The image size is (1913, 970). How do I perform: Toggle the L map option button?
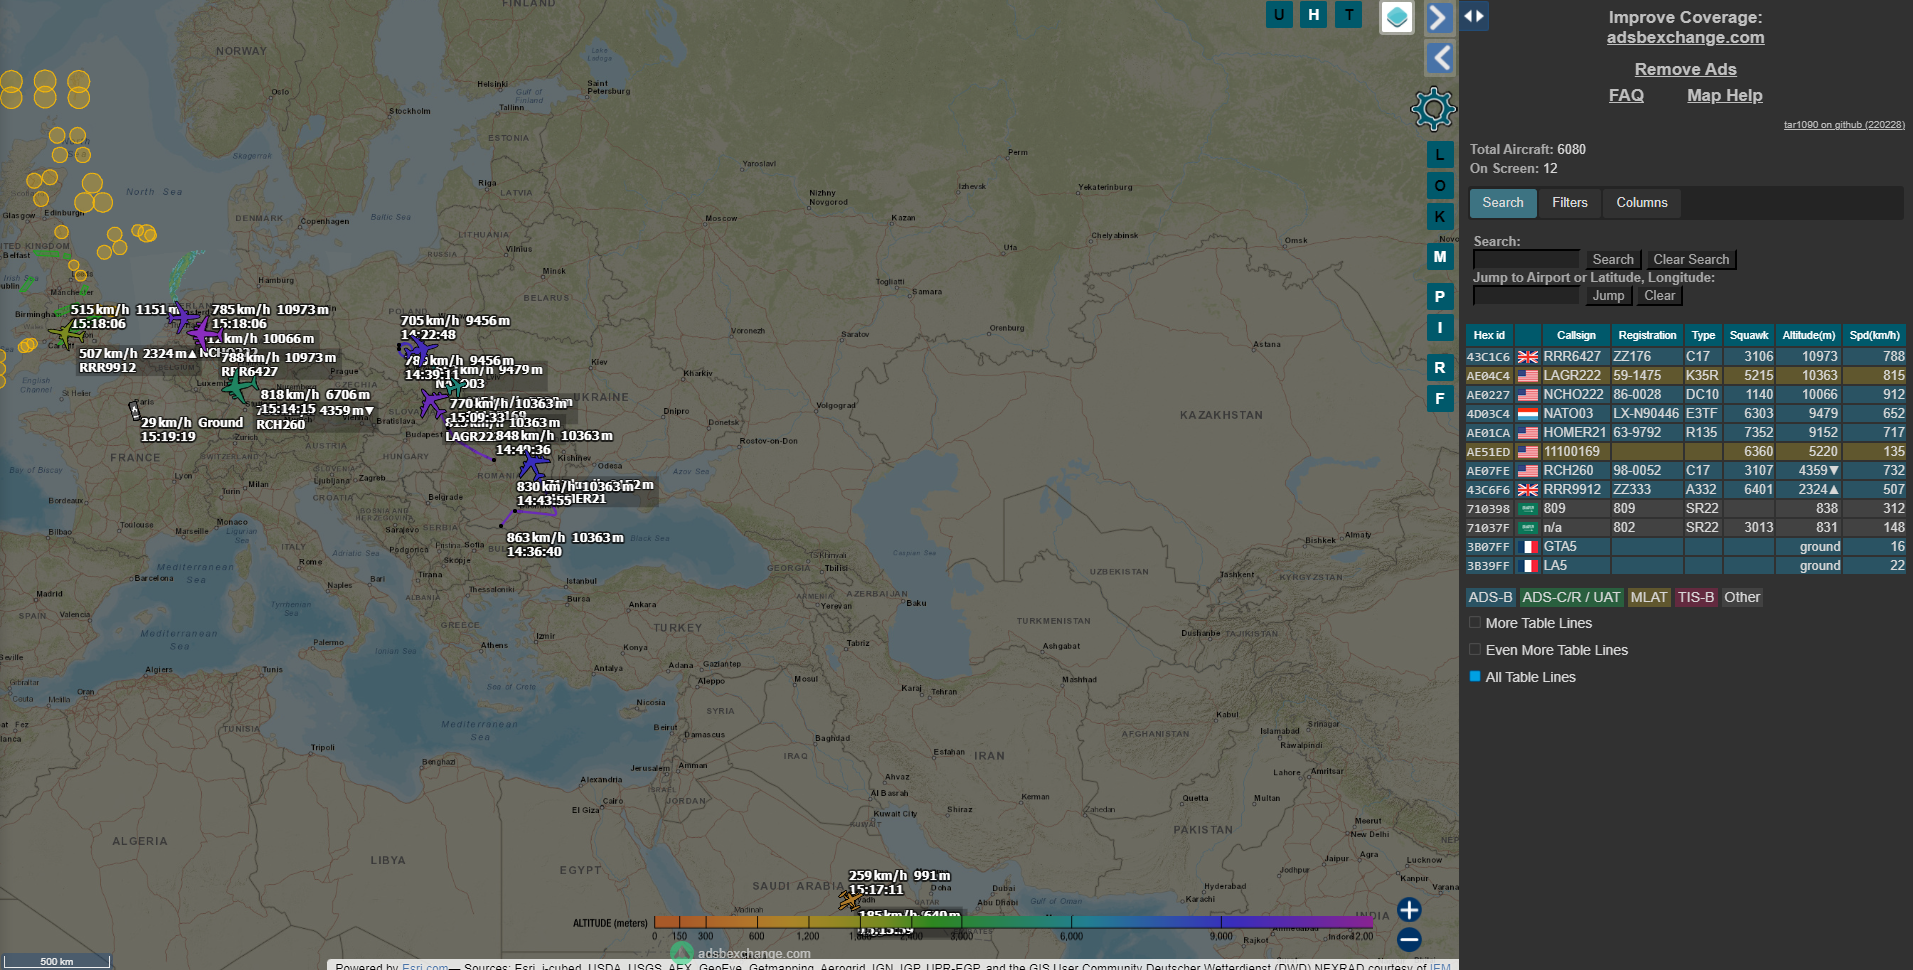tap(1440, 155)
